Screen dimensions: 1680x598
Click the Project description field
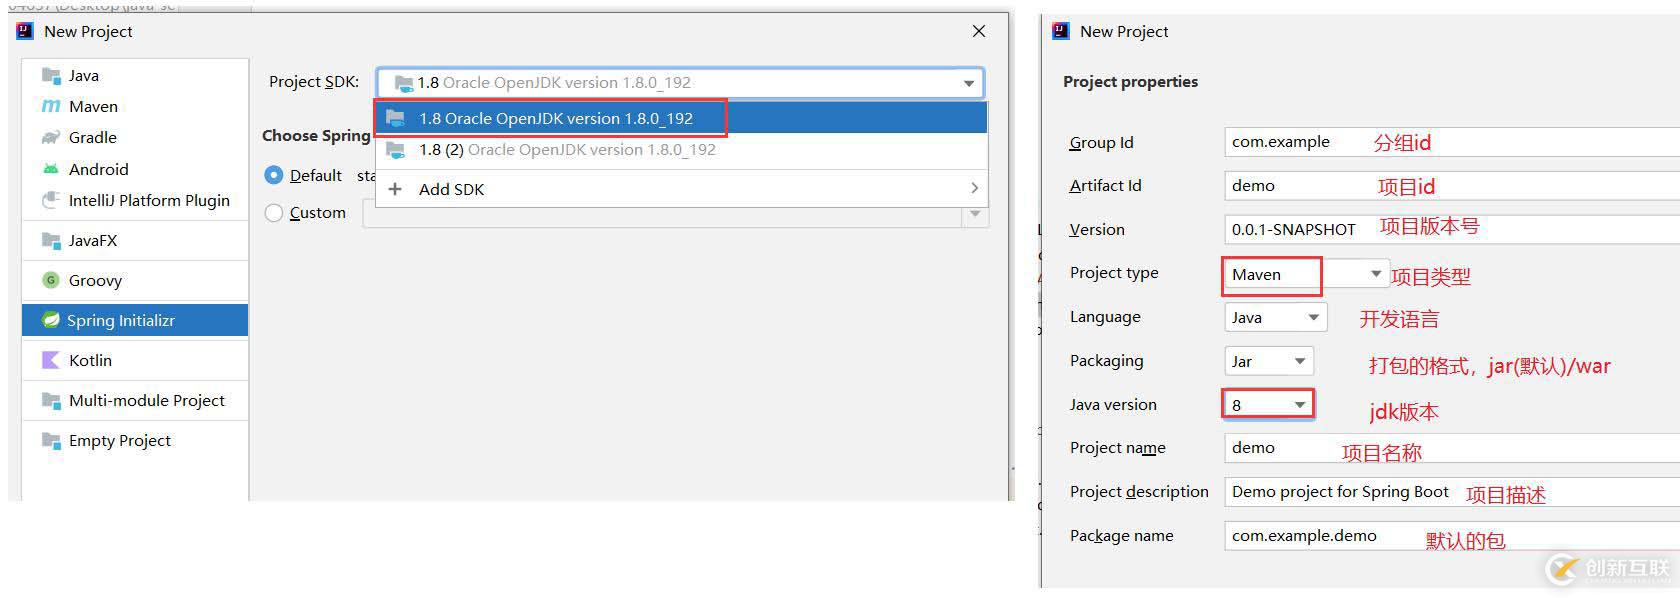(x=1452, y=491)
